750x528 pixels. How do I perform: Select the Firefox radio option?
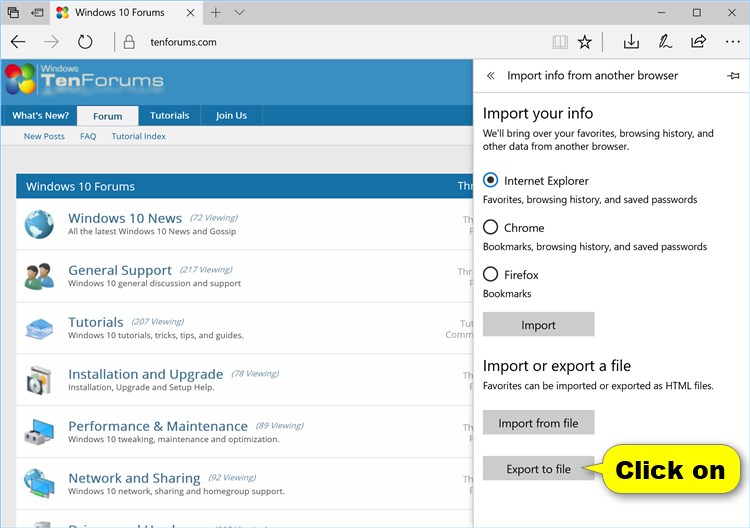[490, 274]
